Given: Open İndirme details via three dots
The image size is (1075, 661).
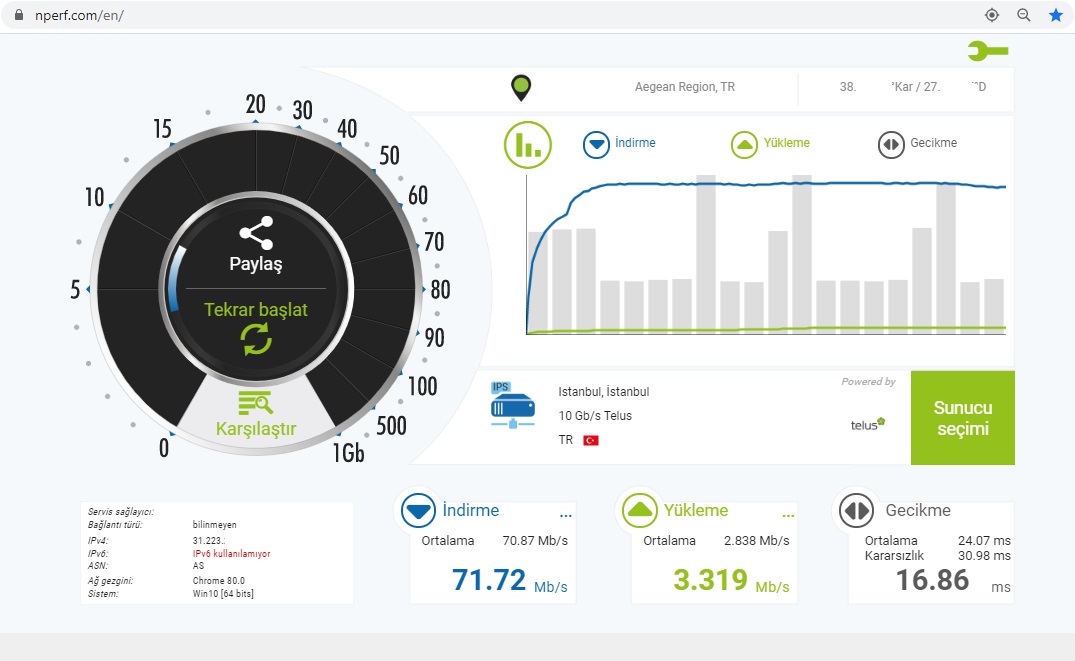Looking at the screenshot, I should pyautogui.click(x=566, y=515).
